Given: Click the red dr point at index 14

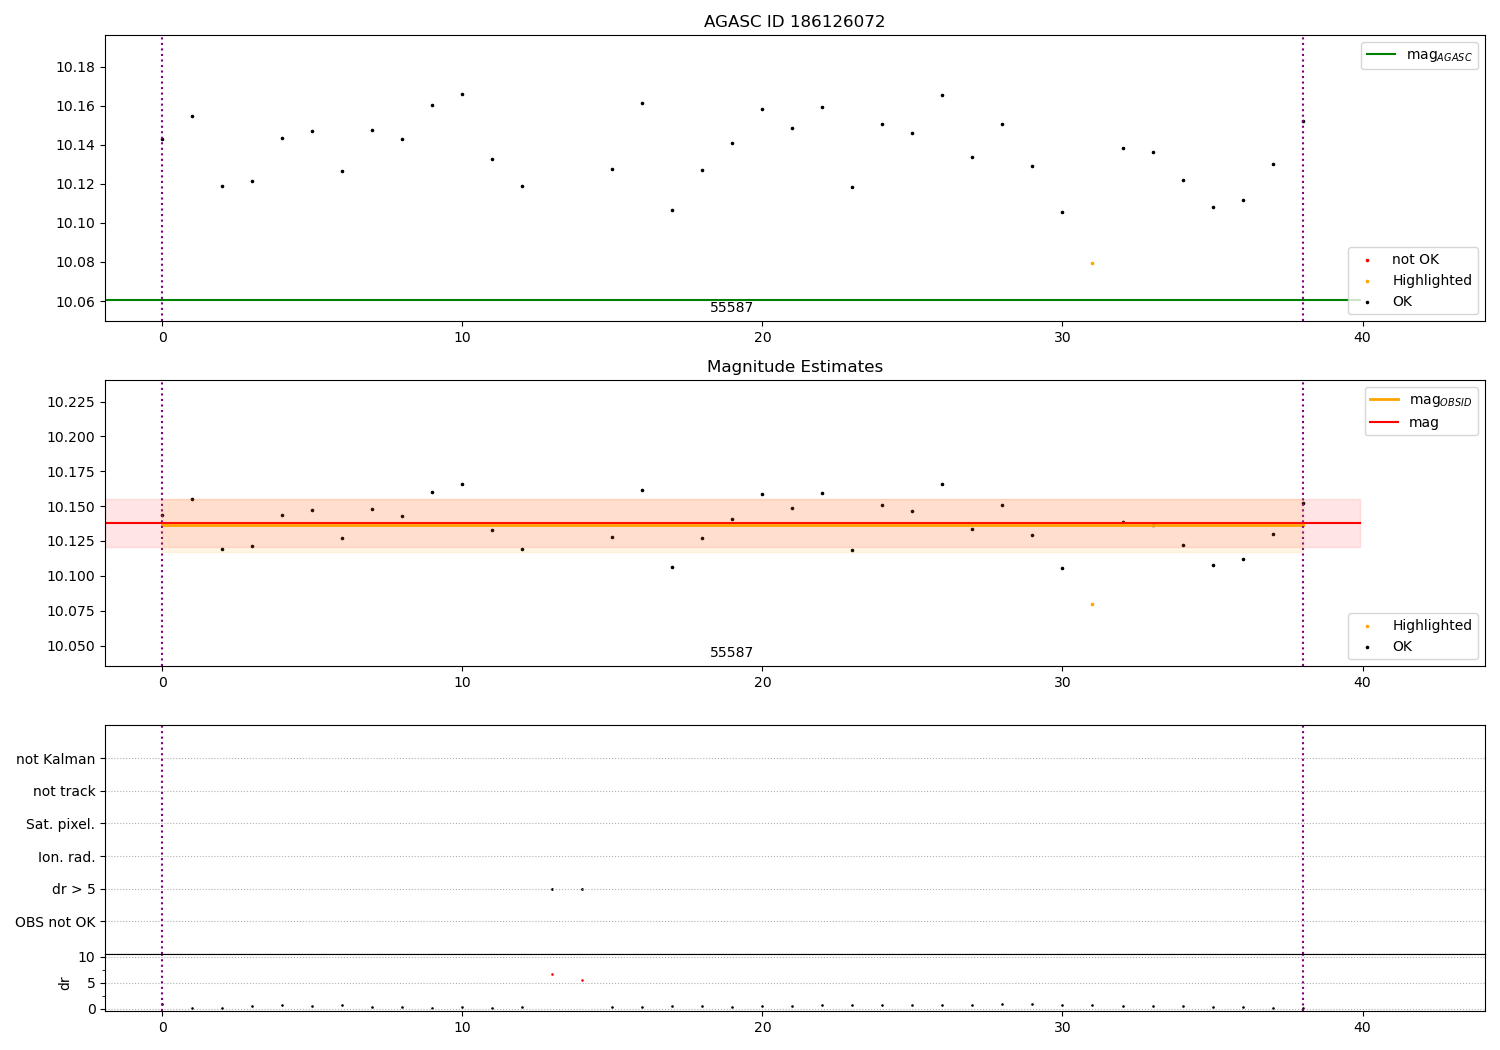Looking at the screenshot, I should click(x=582, y=980).
